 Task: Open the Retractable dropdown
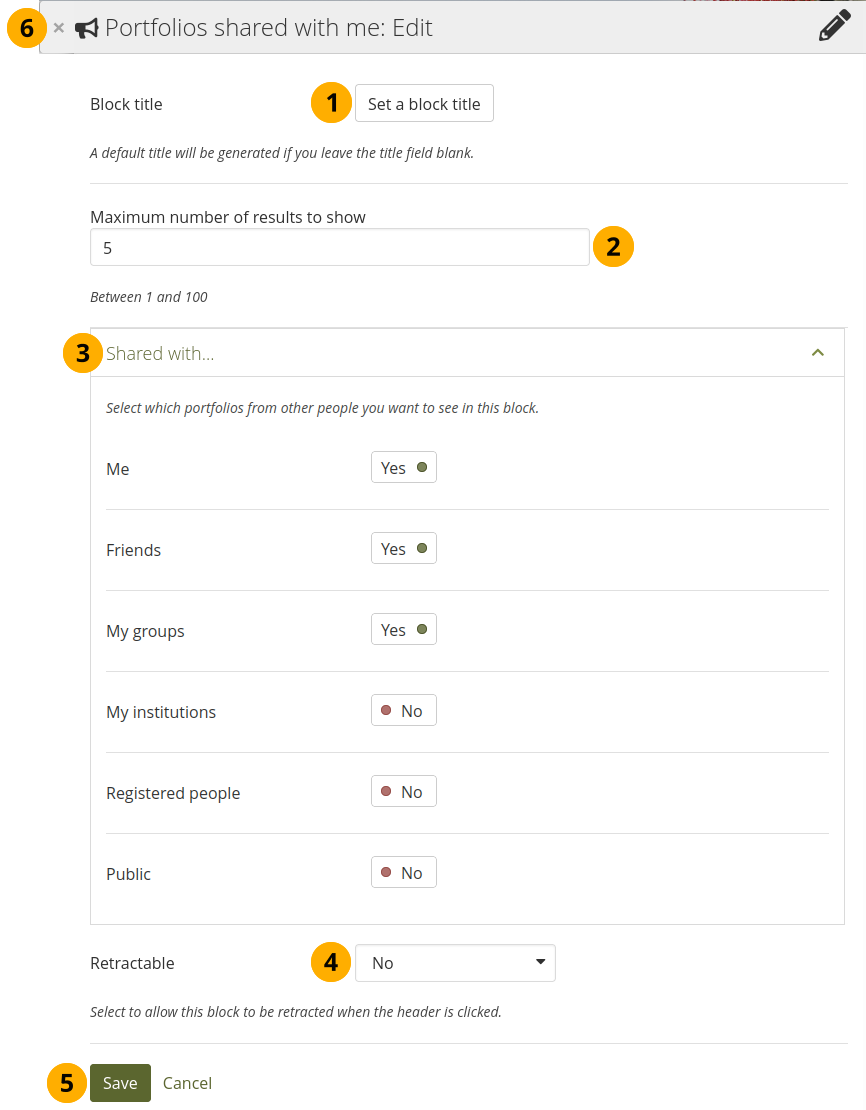[x=455, y=963]
